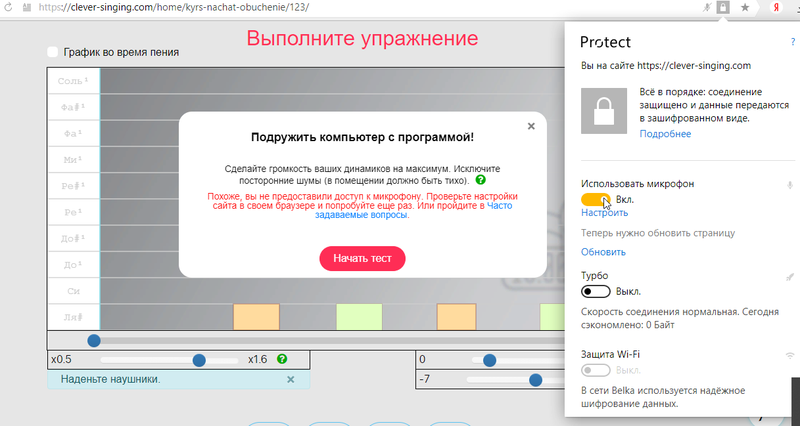The image size is (800, 426).
Task: Click the Wi-Fi signal icon beside 'Защита Wi-Fi'
Action: (790, 354)
